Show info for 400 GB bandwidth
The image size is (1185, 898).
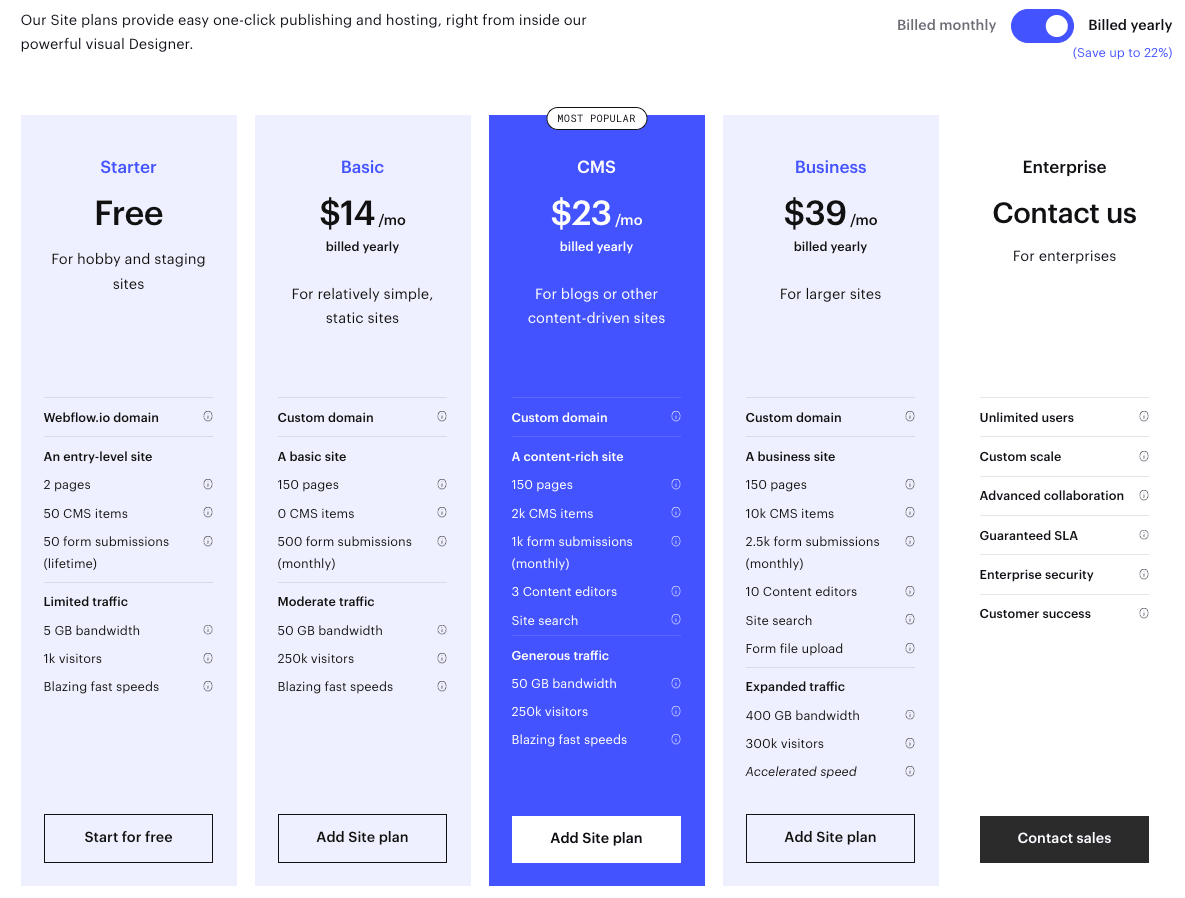(x=910, y=714)
